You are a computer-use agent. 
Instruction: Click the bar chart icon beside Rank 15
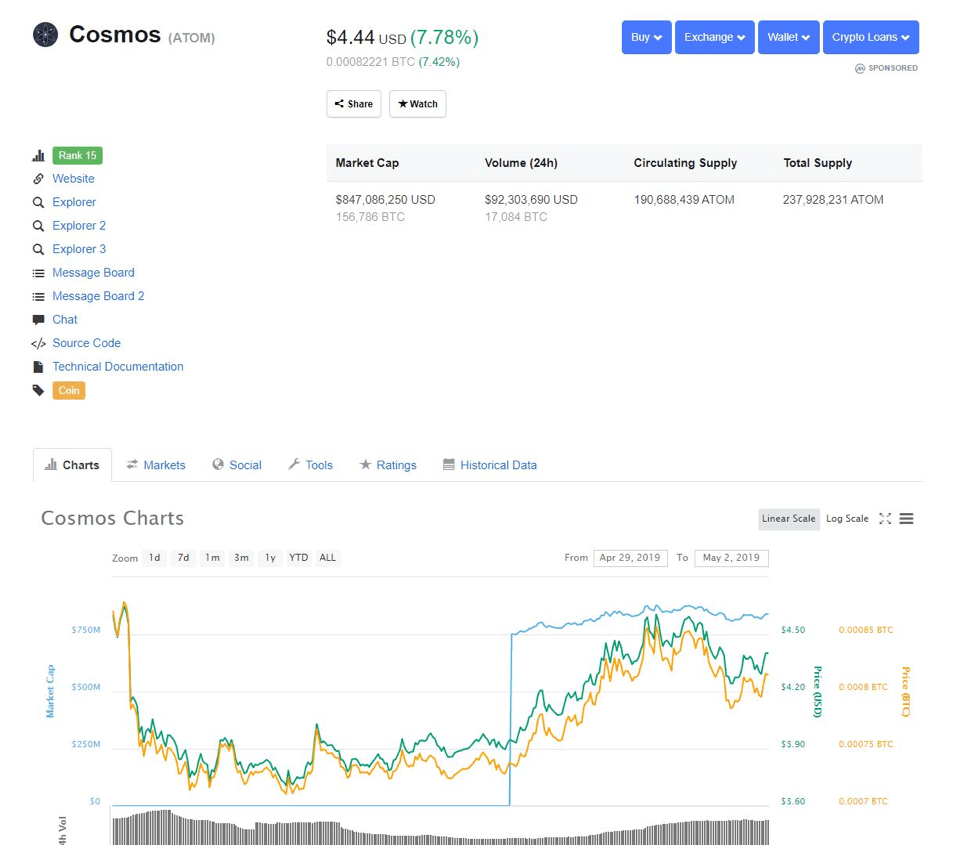point(39,155)
